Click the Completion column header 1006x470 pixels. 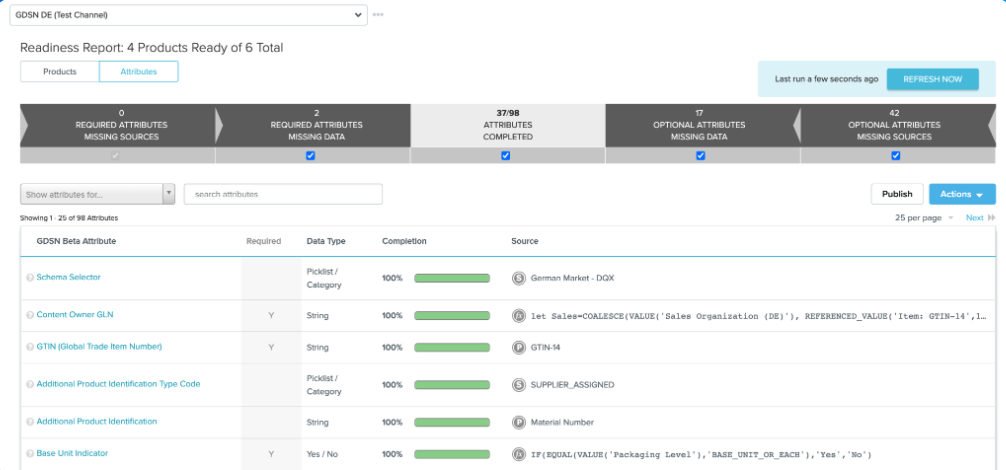(404, 241)
